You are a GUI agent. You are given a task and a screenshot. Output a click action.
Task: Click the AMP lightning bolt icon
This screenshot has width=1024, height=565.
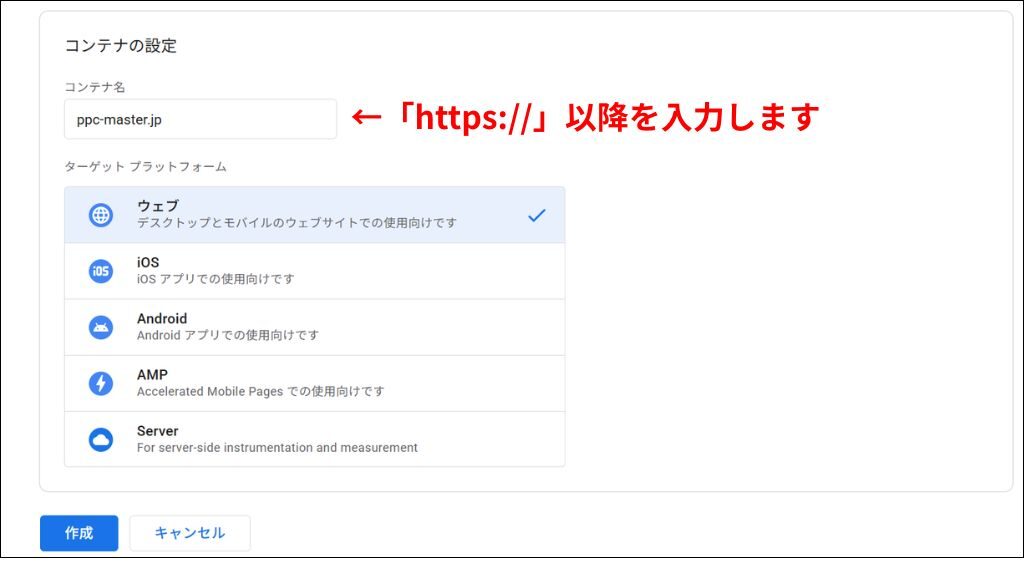(x=101, y=383)
